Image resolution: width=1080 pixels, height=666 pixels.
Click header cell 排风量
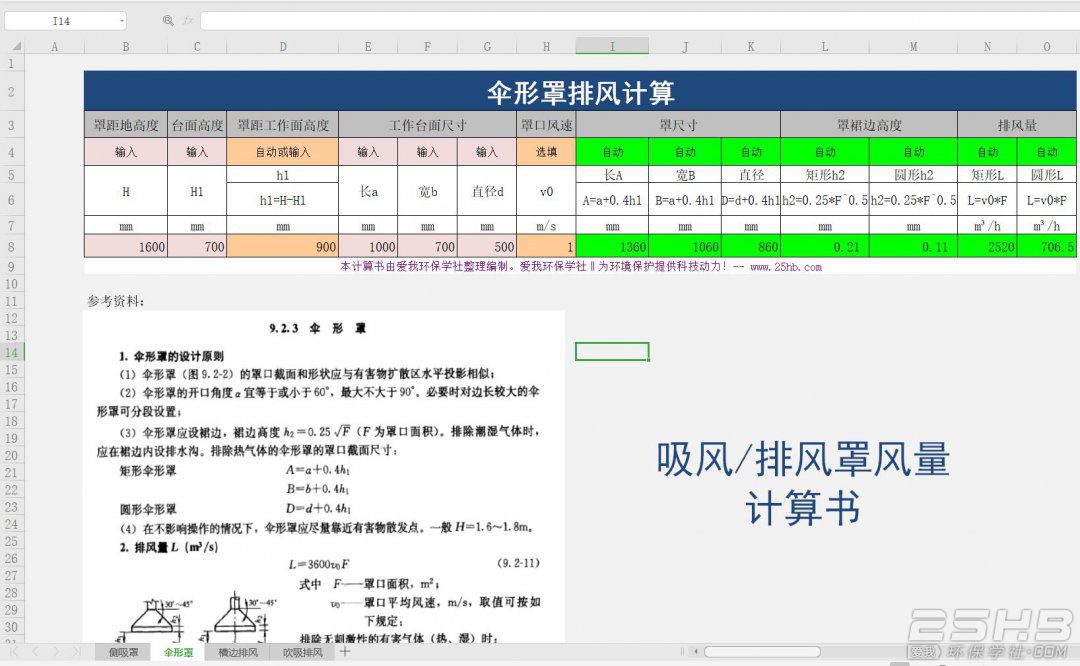[1017, 125]
